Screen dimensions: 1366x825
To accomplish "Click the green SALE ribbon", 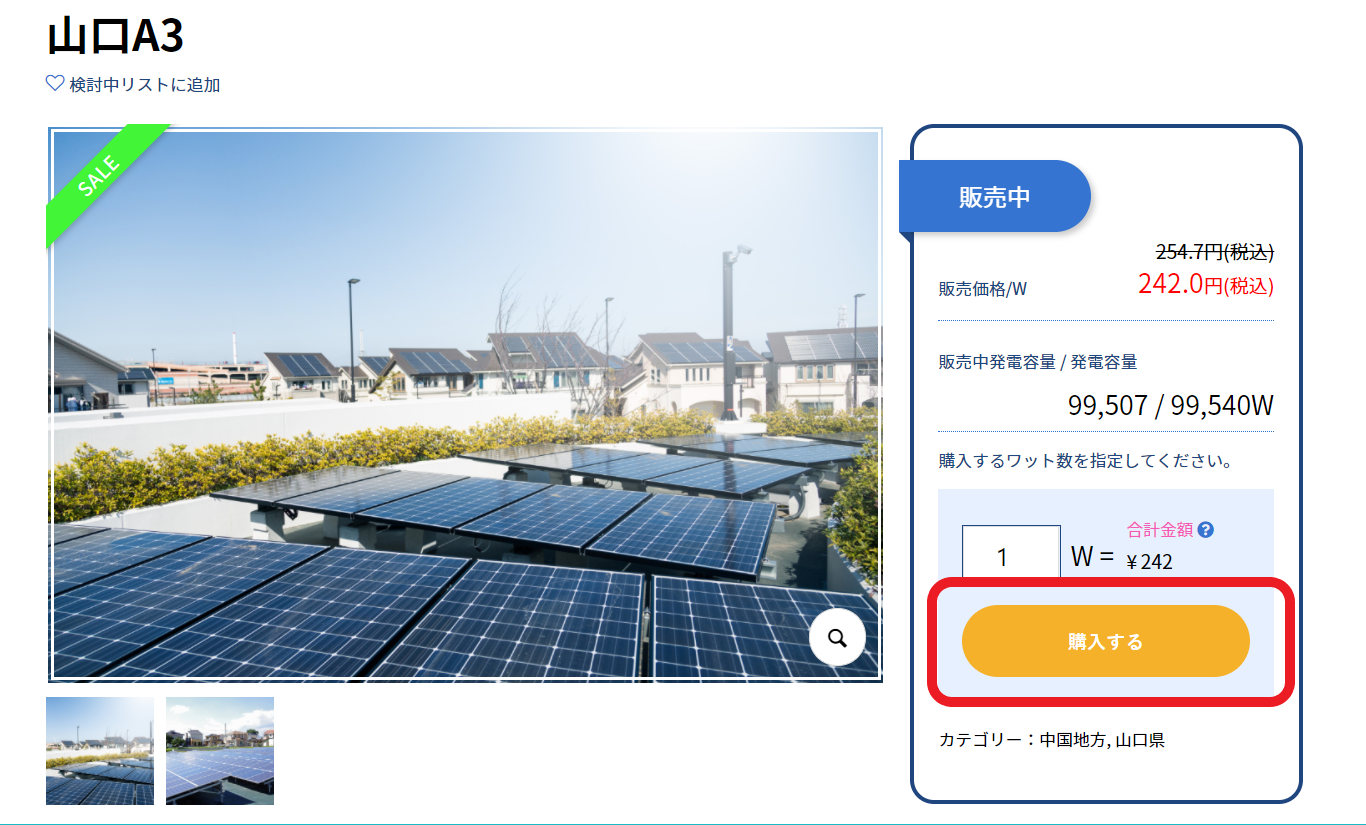I will 100,179.
